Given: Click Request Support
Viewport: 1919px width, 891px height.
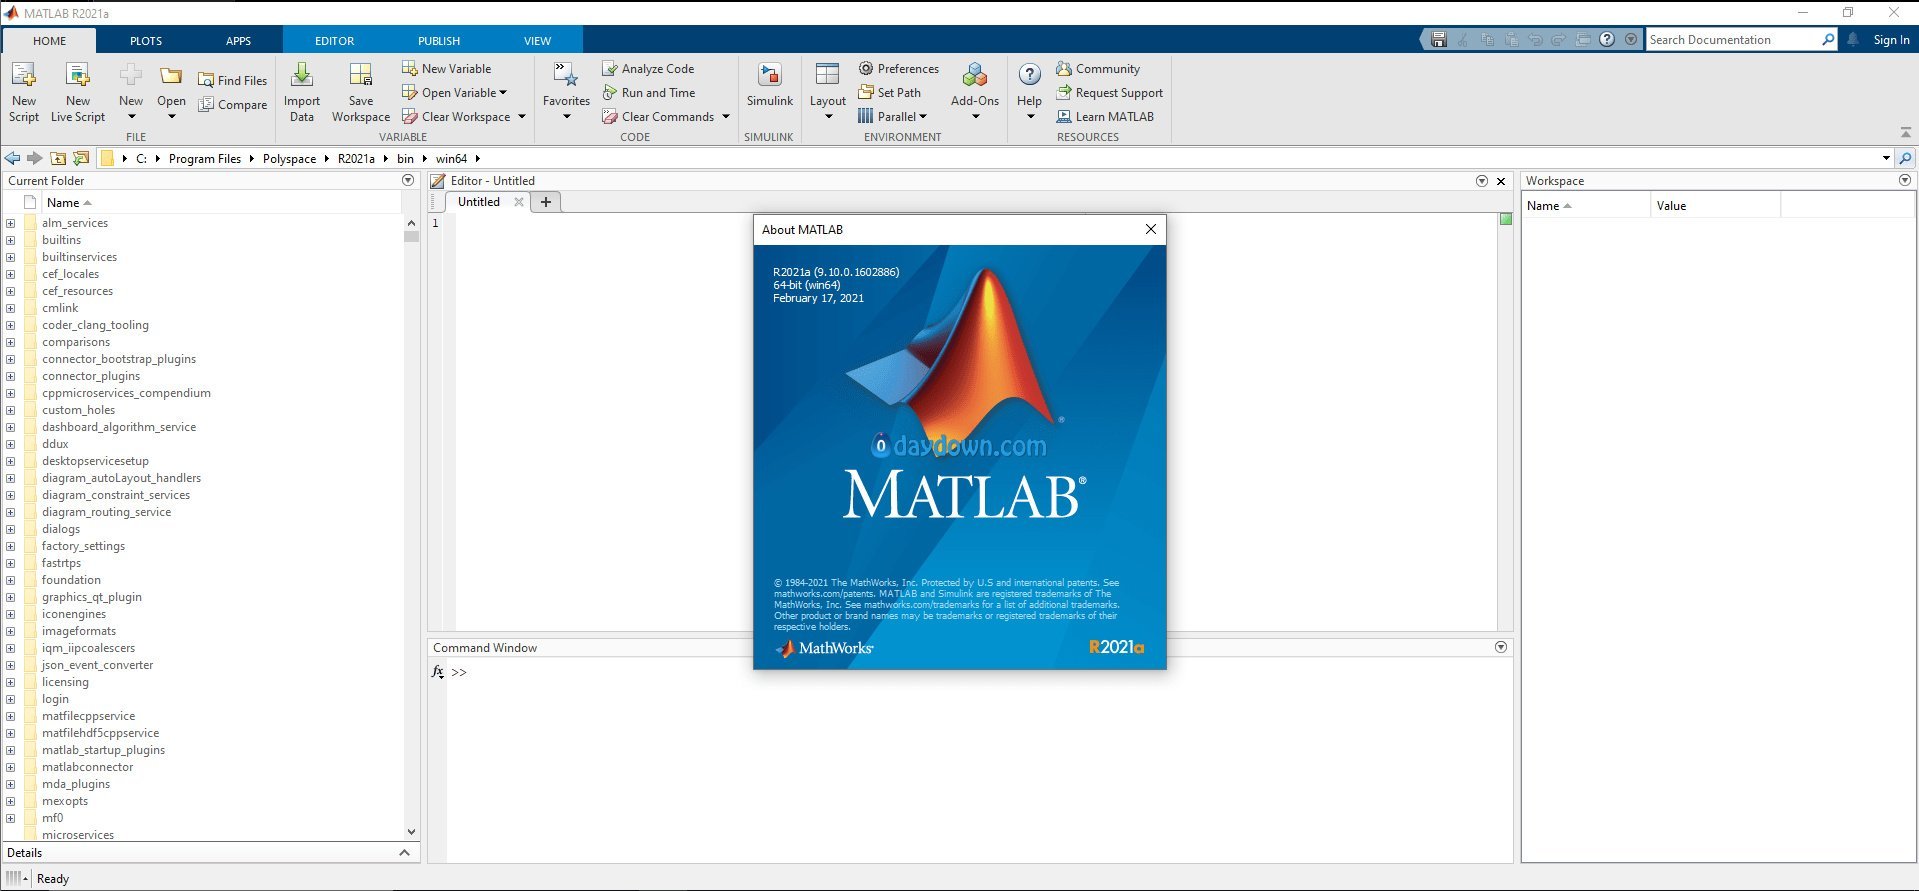Looking at the screenshot, I should pos(1110,92).
